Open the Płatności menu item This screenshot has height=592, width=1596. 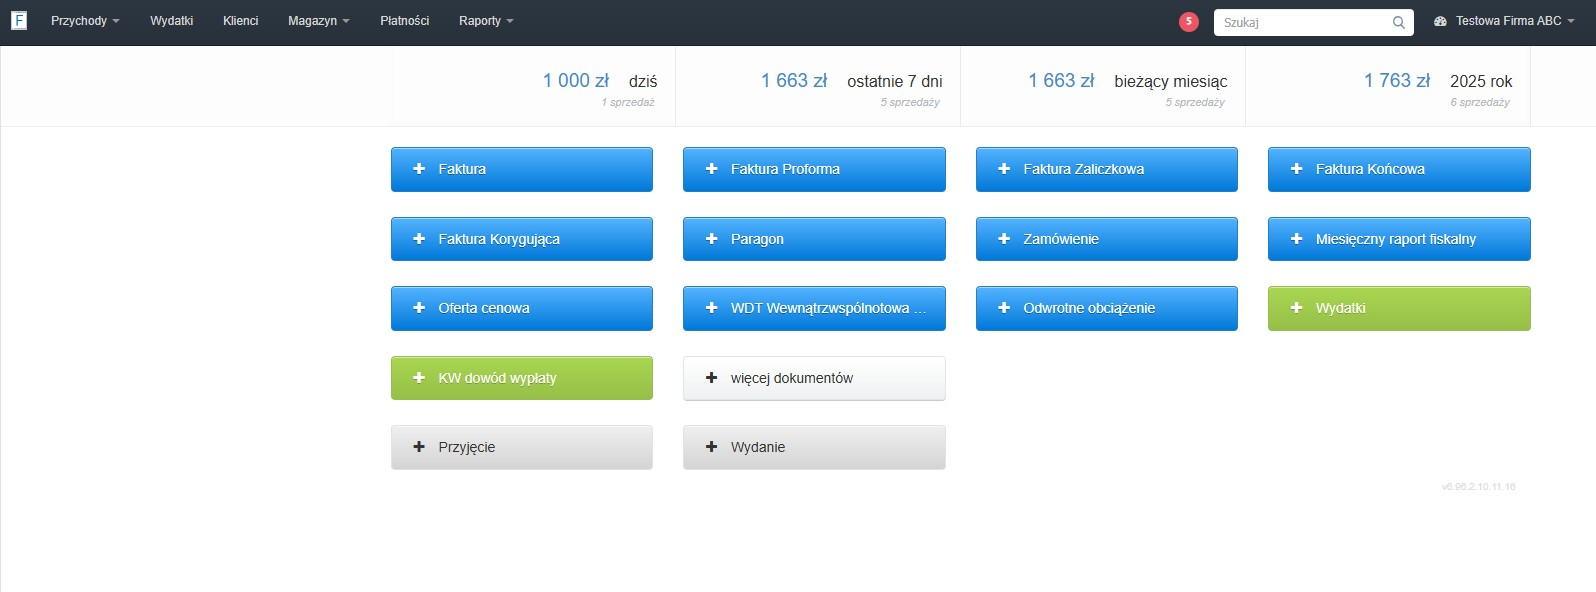click(405, 21)
